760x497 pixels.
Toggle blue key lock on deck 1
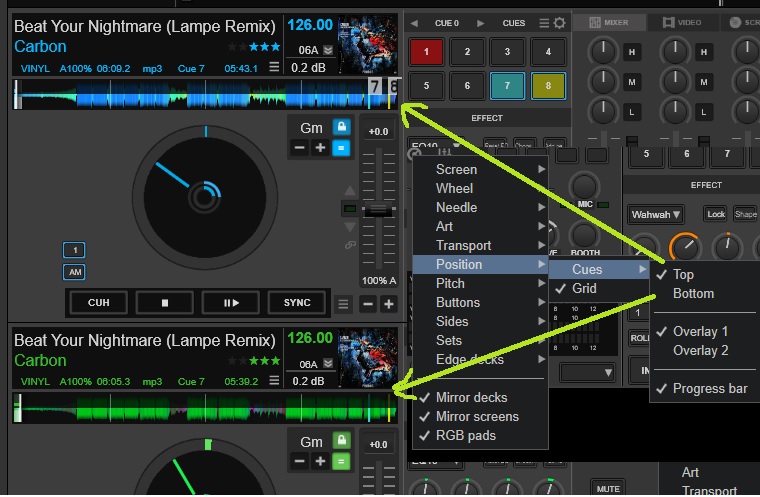pyautogui.click(x=341, y=127)
